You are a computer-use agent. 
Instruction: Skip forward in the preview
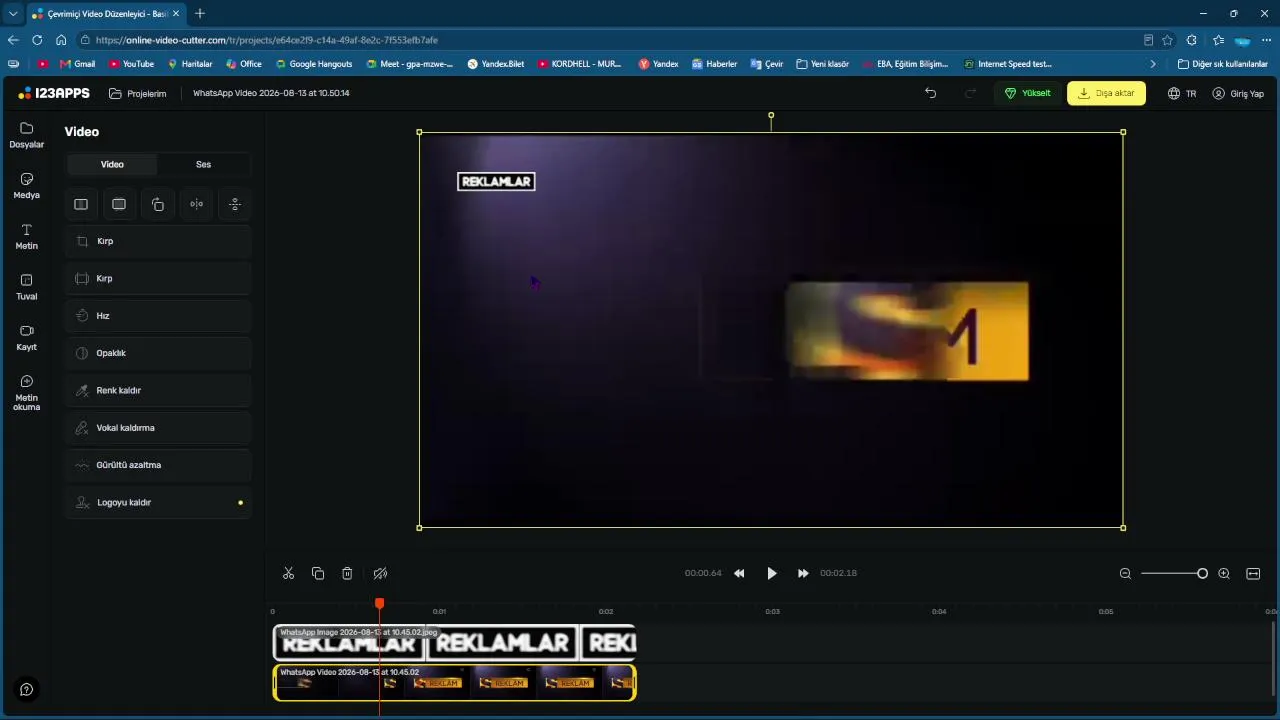pyautogui.click(x=803, y=573)
